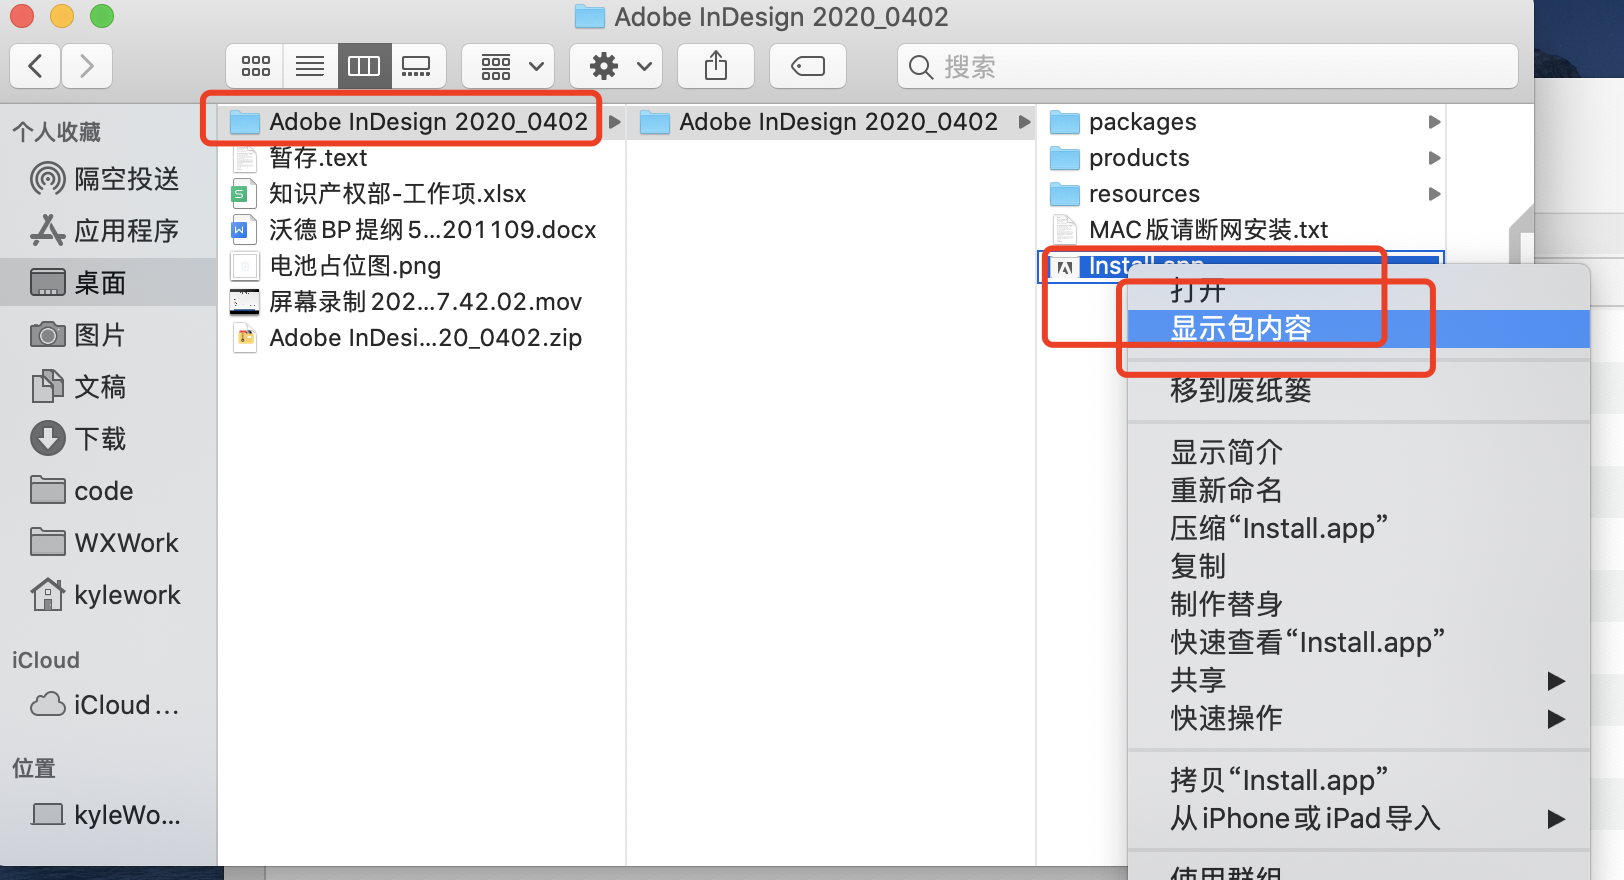Switch to list view
1624x880 pixels.
310,67
